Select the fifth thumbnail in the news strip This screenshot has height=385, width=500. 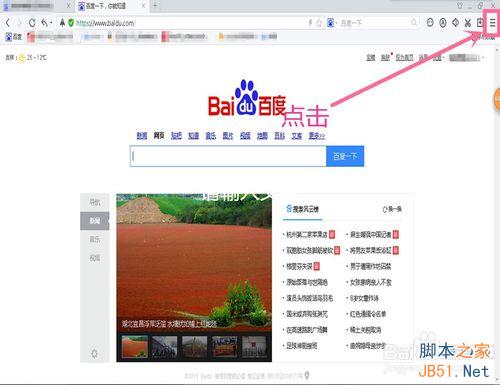(254, 347)
